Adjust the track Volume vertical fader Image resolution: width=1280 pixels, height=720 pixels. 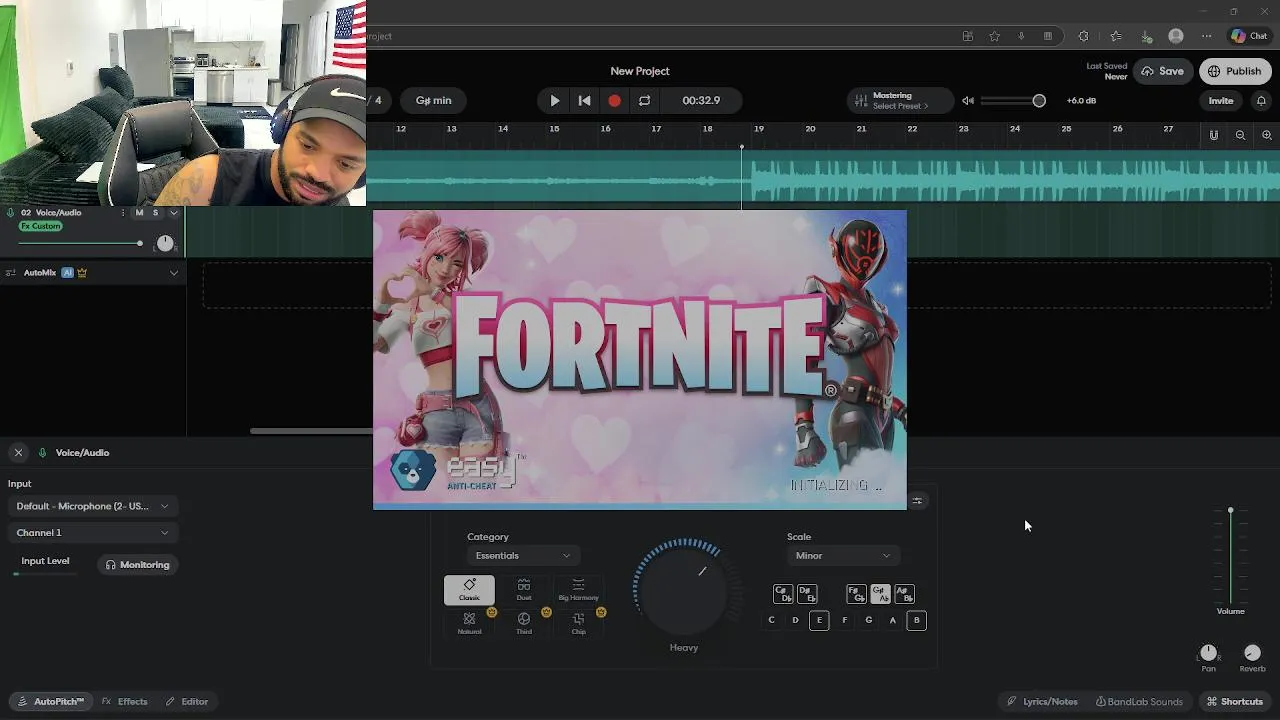tap(1231, 556)
